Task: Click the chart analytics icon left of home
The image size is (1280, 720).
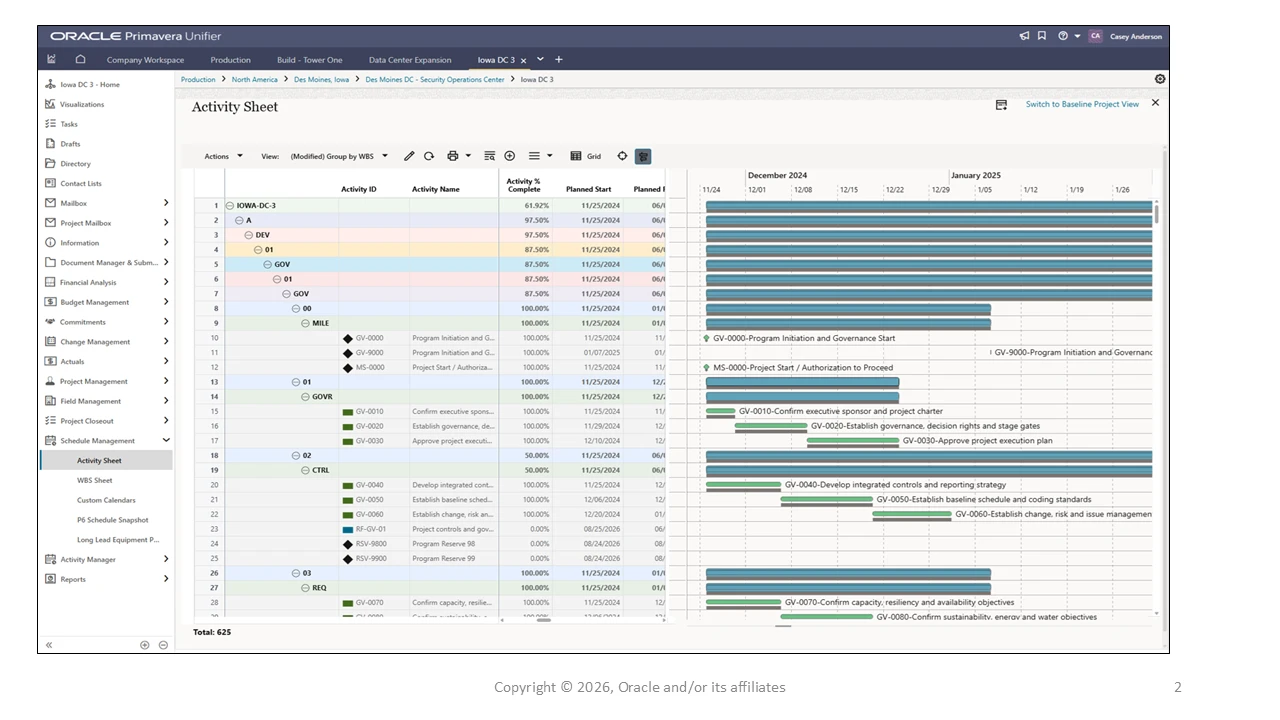Action: pos(52,60)
